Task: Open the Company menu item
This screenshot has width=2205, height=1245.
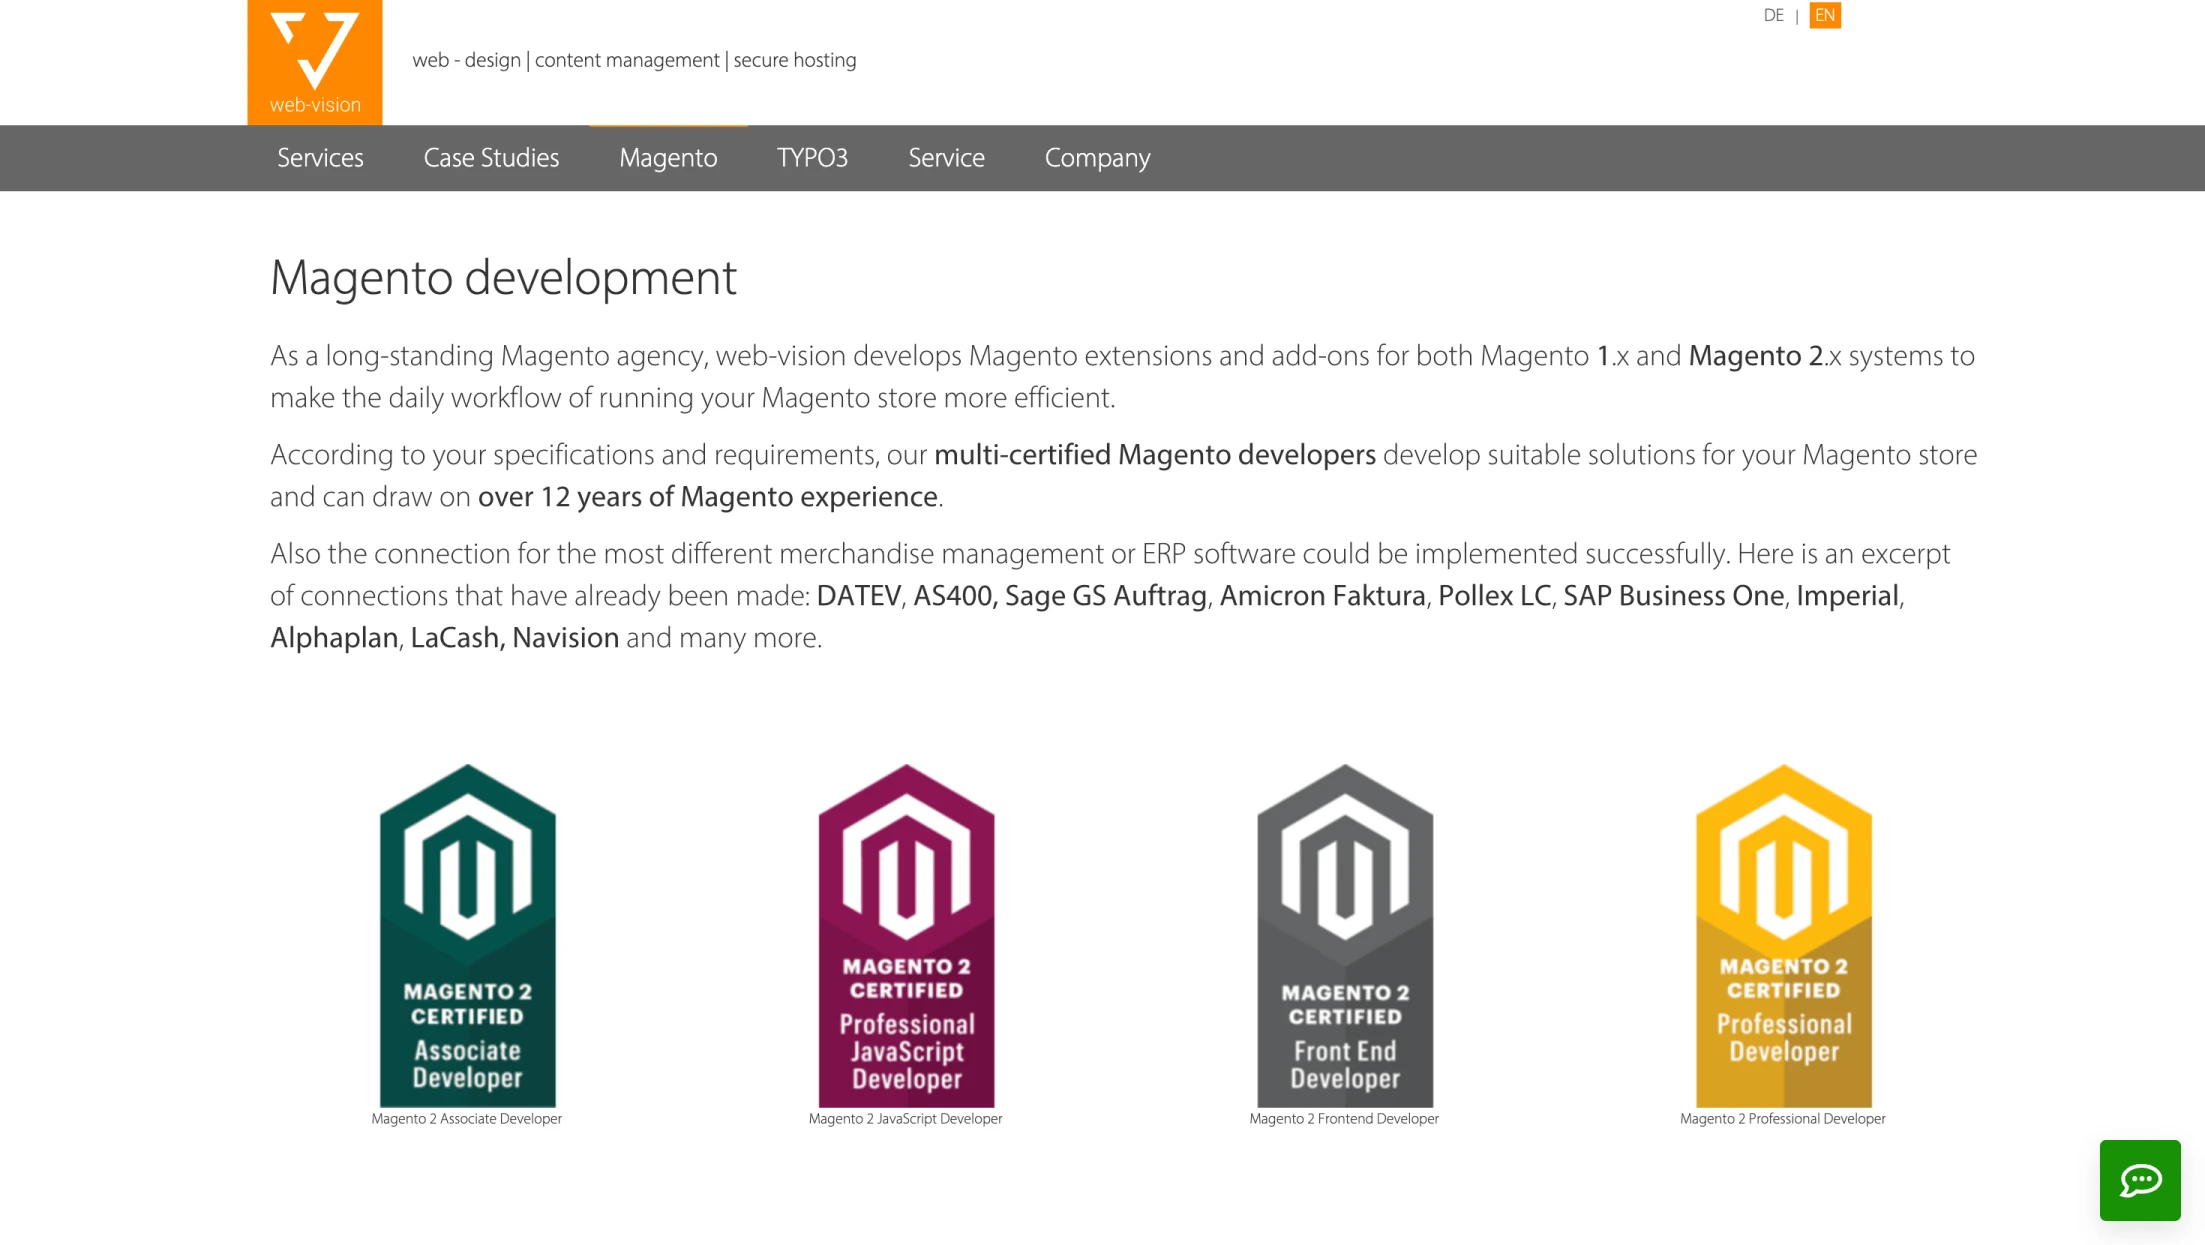Action: tap(1097, 158)
